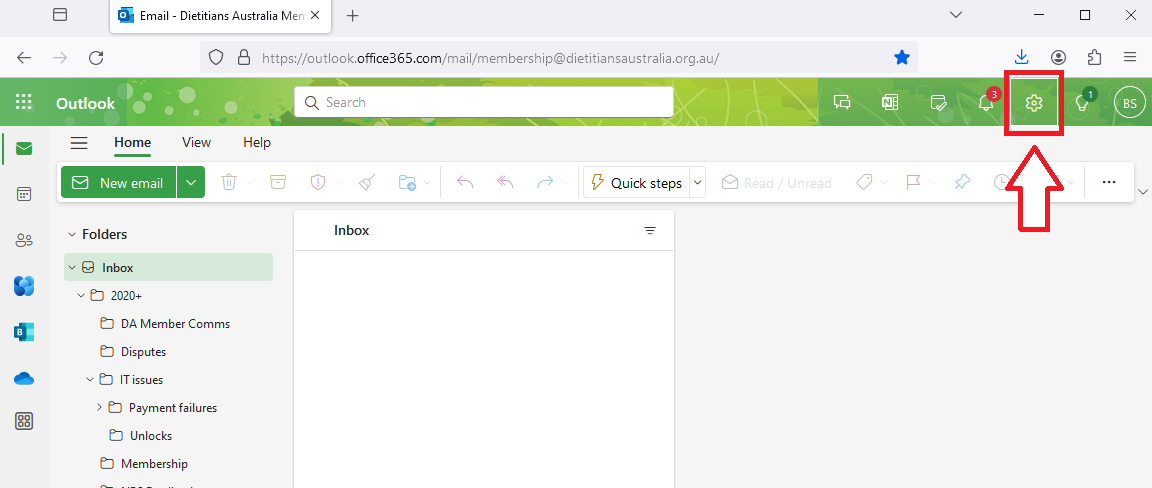Image resolution: width=1152 pixels, height=488 pixels.
Task: Switch to the View tab
Action: [x=196, y=143]
